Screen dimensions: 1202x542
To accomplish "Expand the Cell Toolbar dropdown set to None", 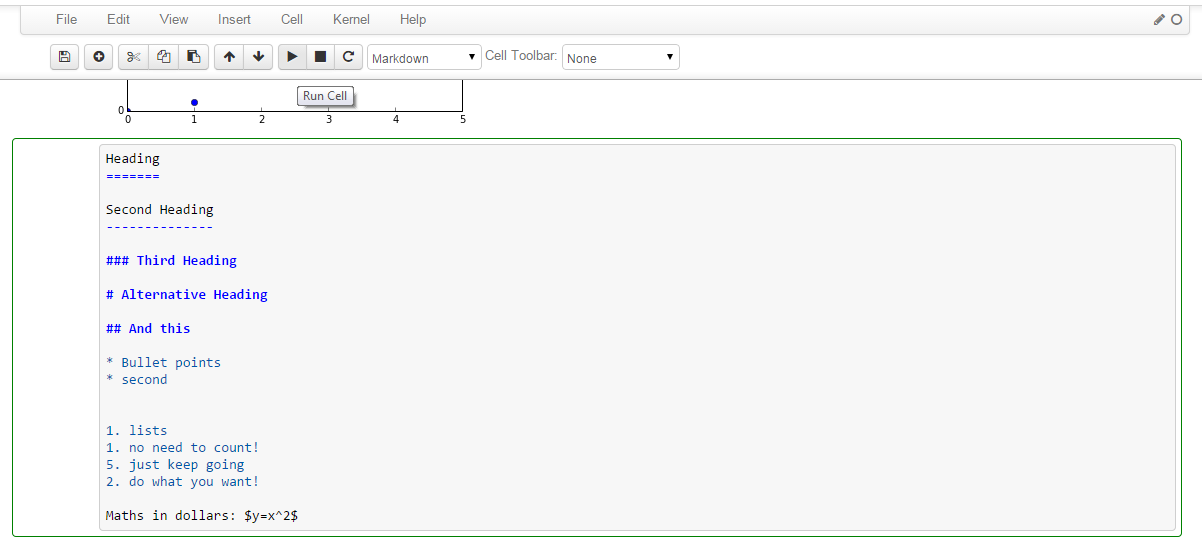I will pos(620,58).
